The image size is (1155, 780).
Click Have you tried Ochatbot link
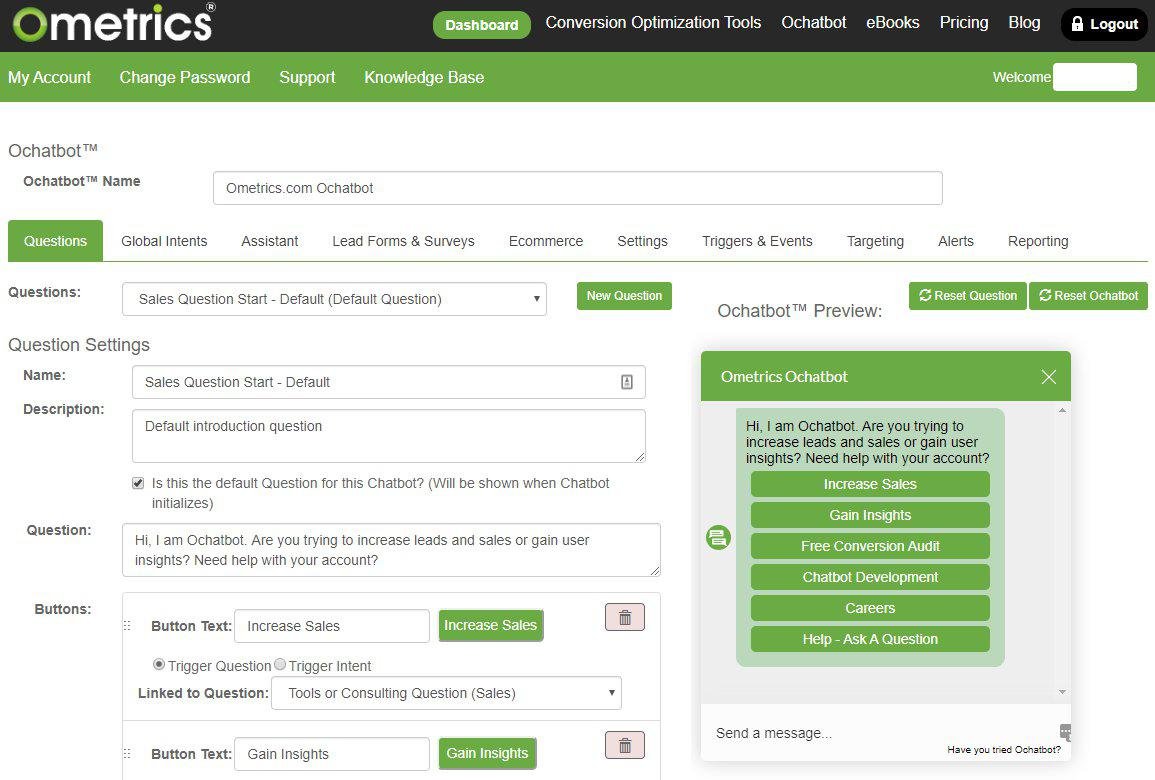(1004, 750)
